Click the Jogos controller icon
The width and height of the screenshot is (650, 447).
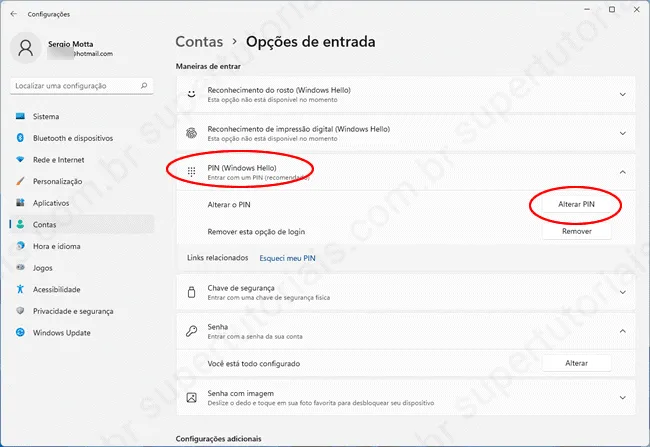click(20, 267)
